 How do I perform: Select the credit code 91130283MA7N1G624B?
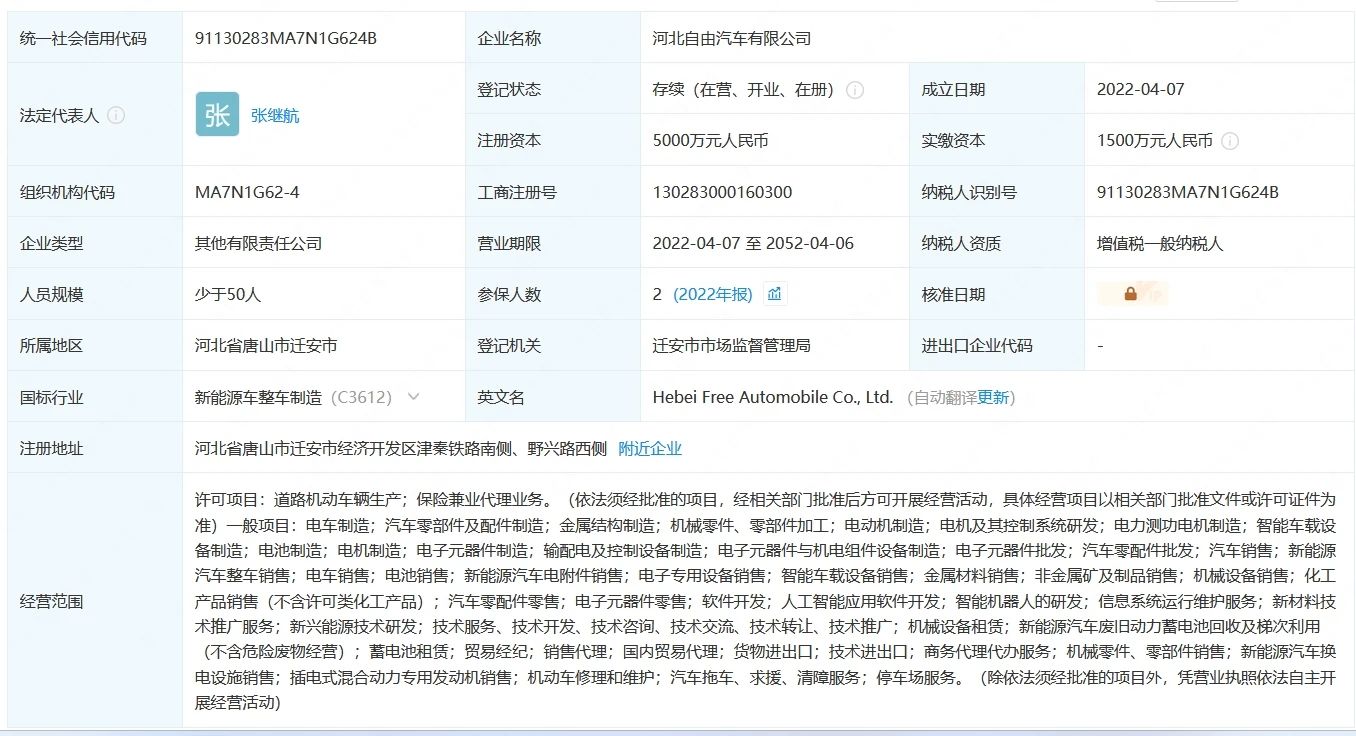click(x=286, y=38)
